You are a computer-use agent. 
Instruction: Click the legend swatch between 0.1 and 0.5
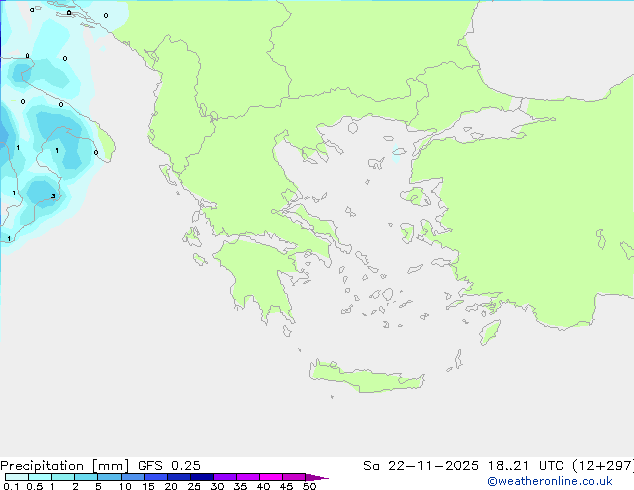[17, 477]
